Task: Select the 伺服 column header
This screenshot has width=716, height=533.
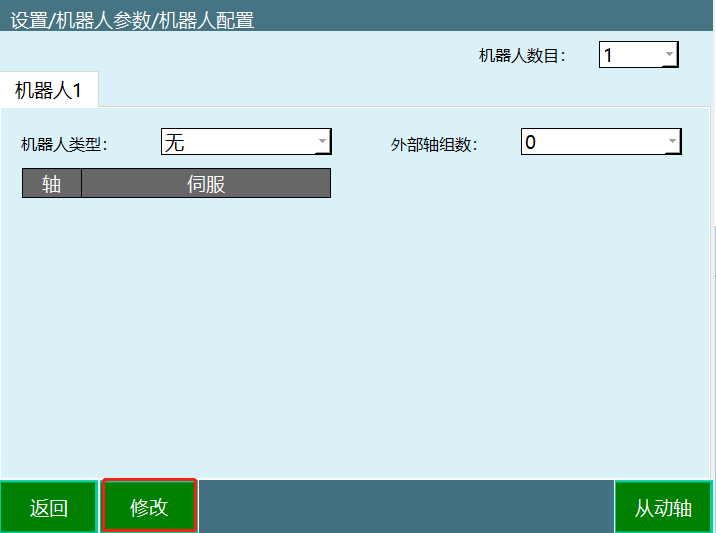Action: pyautogui.click(x=206, y=184)
